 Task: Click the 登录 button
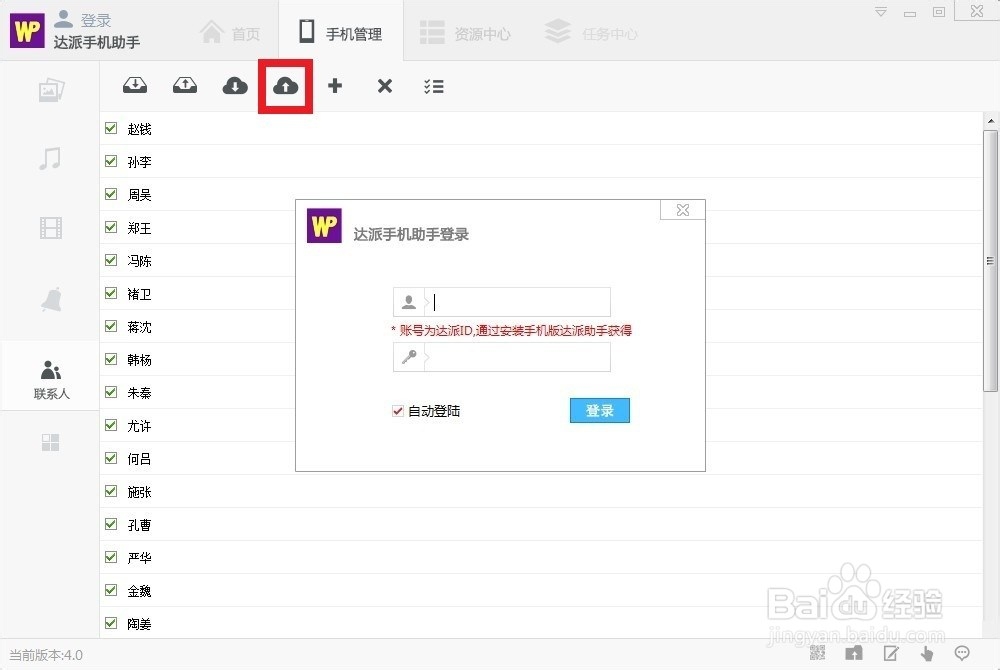(599, 410)
